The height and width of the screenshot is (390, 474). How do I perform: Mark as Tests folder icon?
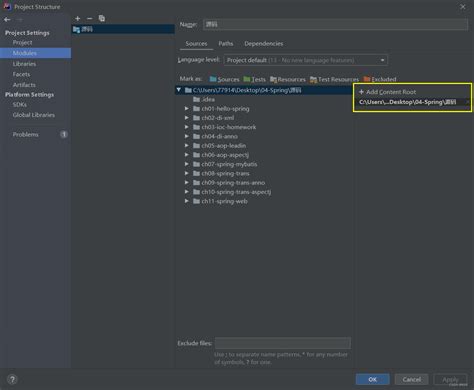[247, 79]
